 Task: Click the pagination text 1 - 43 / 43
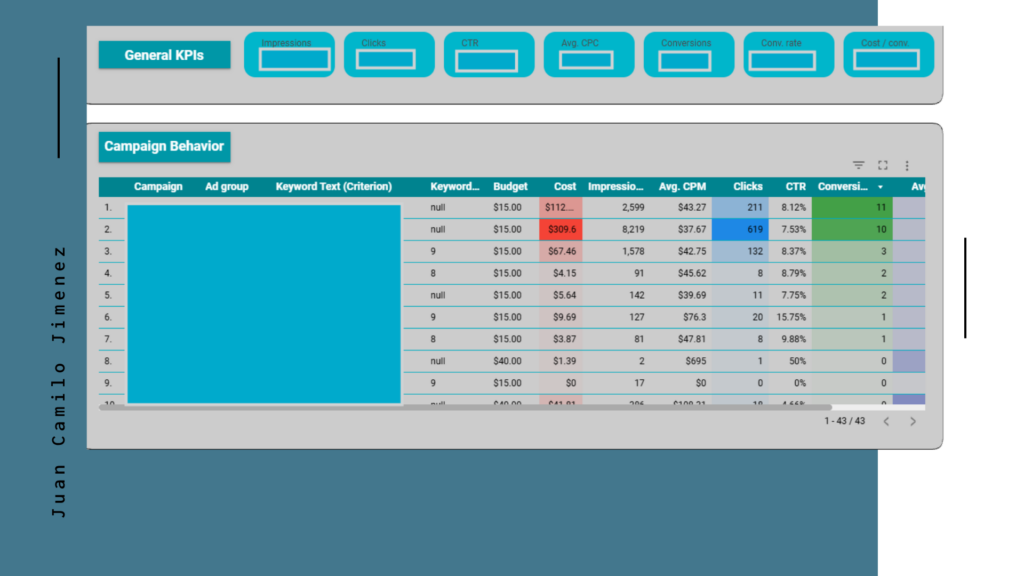pos(844,421)
